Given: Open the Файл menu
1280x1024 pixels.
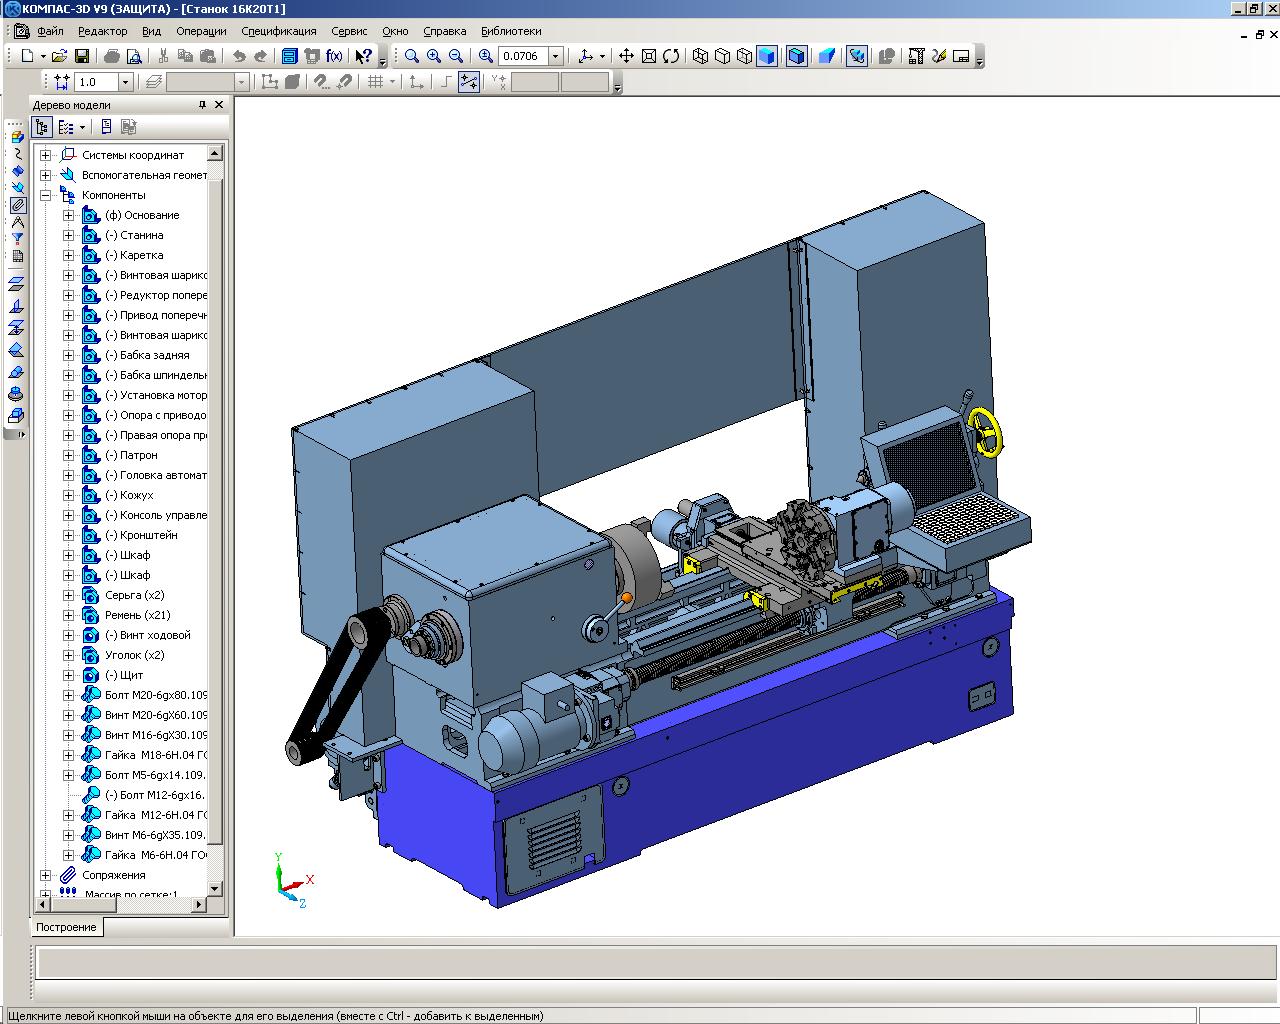Looking at the screenshot, I should click(50, 31).
